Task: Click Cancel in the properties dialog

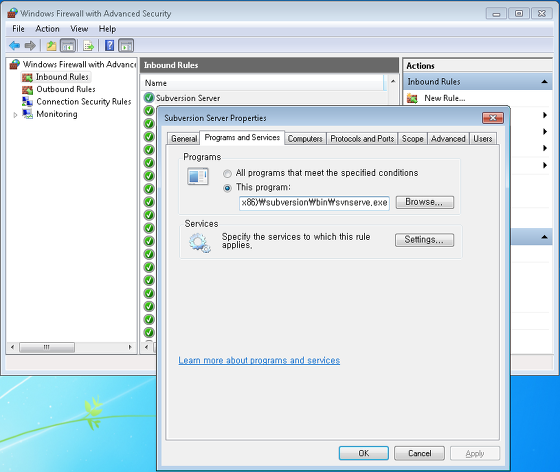Action: tap(420, 453)
